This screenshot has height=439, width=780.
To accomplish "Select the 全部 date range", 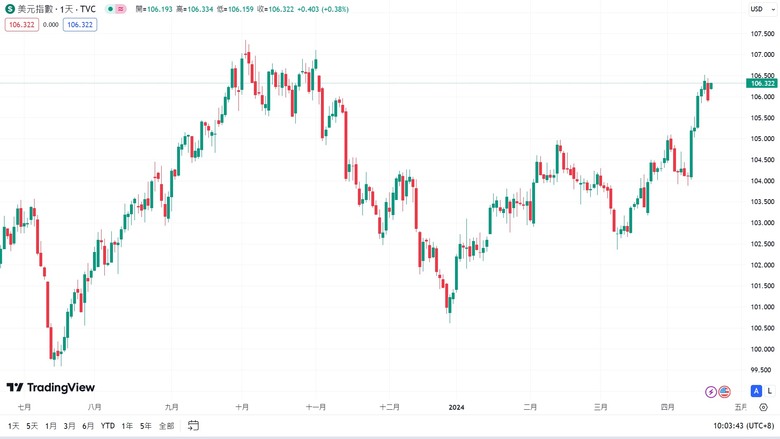I will click(x=167, y=426).
